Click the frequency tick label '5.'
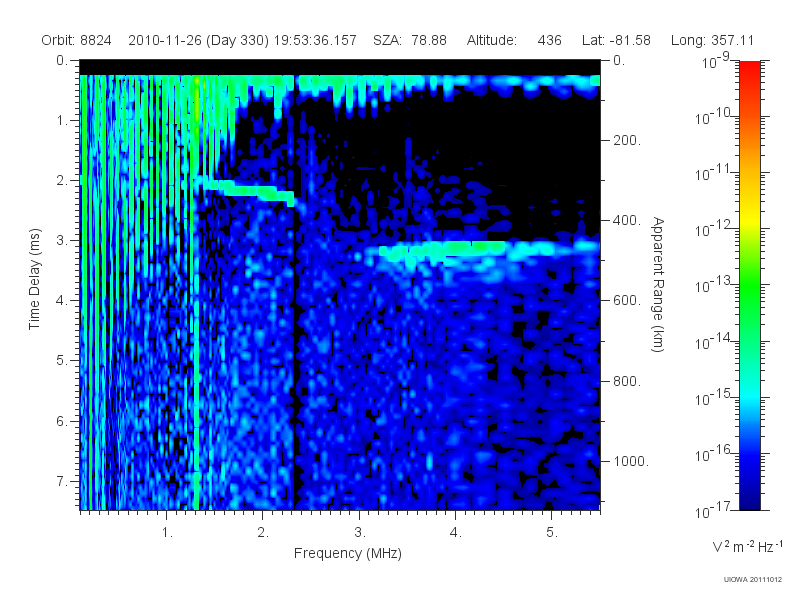 [x=552, y=533]
